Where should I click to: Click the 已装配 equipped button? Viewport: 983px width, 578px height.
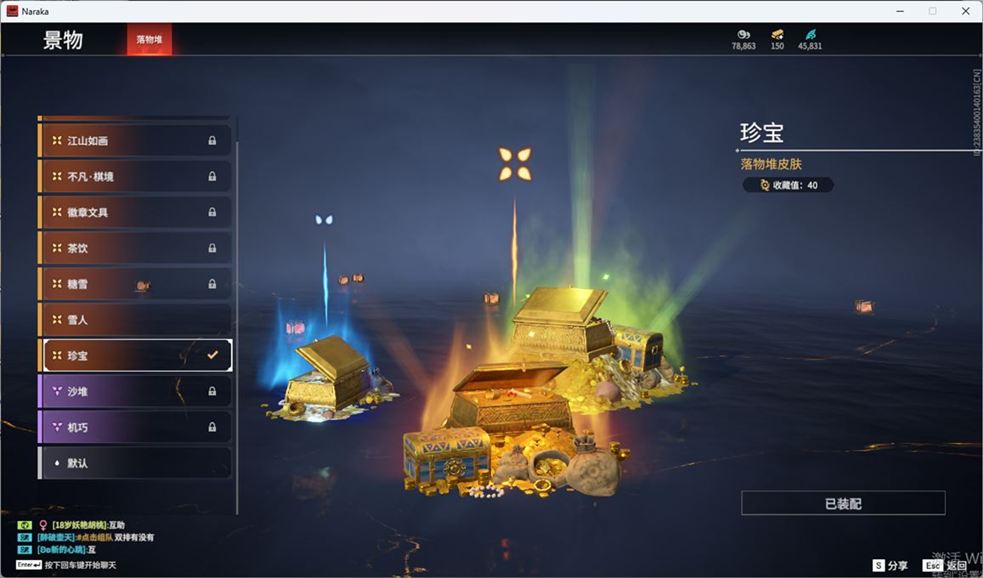(x=843, y=503)
